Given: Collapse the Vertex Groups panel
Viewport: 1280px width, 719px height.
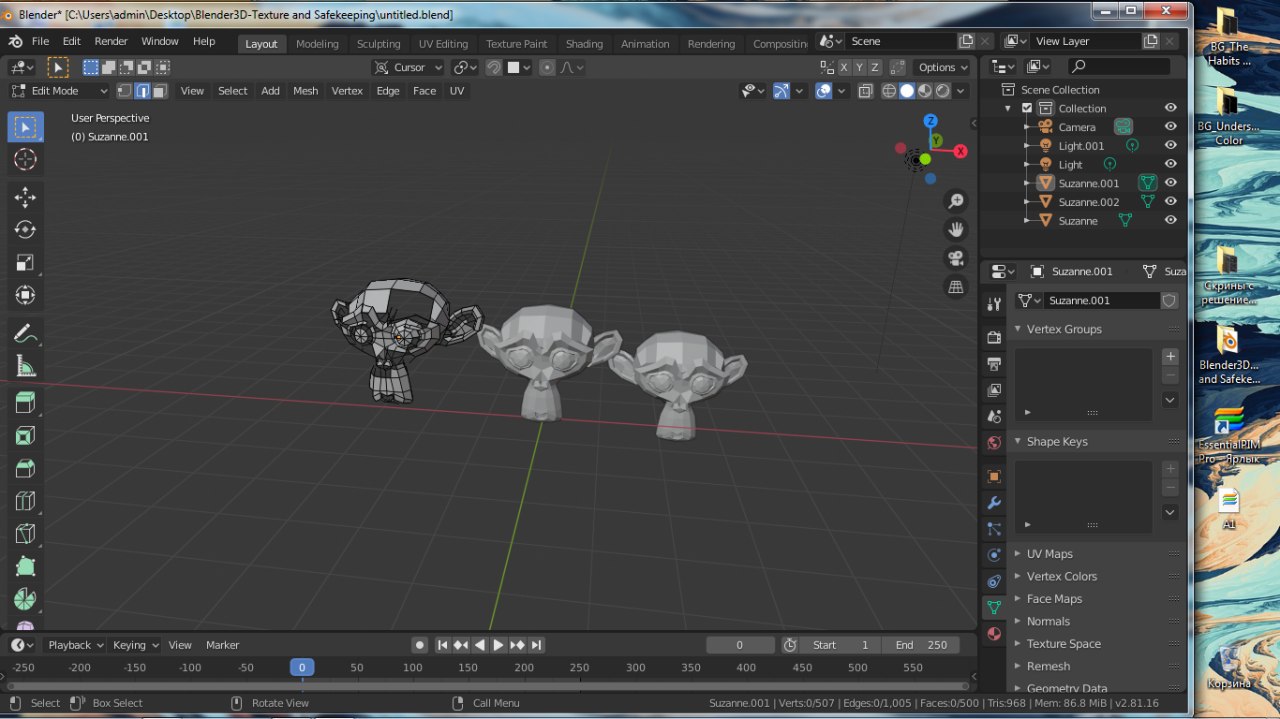Looking at the screenshot, I should coord(1017,329).
